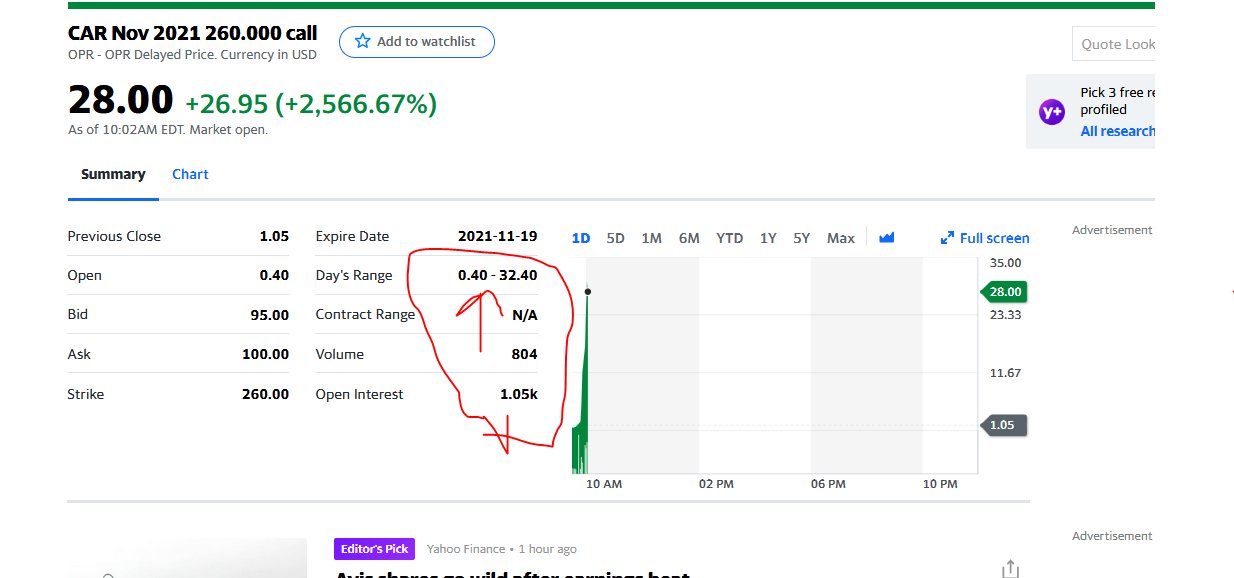
Task: Focus the Quote Lookup search field
Action: [x=1113, y=44]
